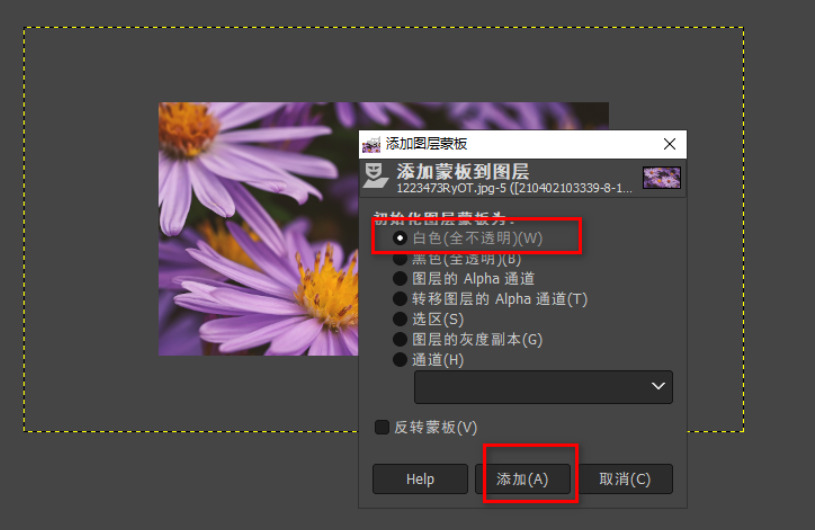The height and width of the screenshot is (530, 815).
Task: Click the flower image on the canvas
Action: [x=258, y=229]
